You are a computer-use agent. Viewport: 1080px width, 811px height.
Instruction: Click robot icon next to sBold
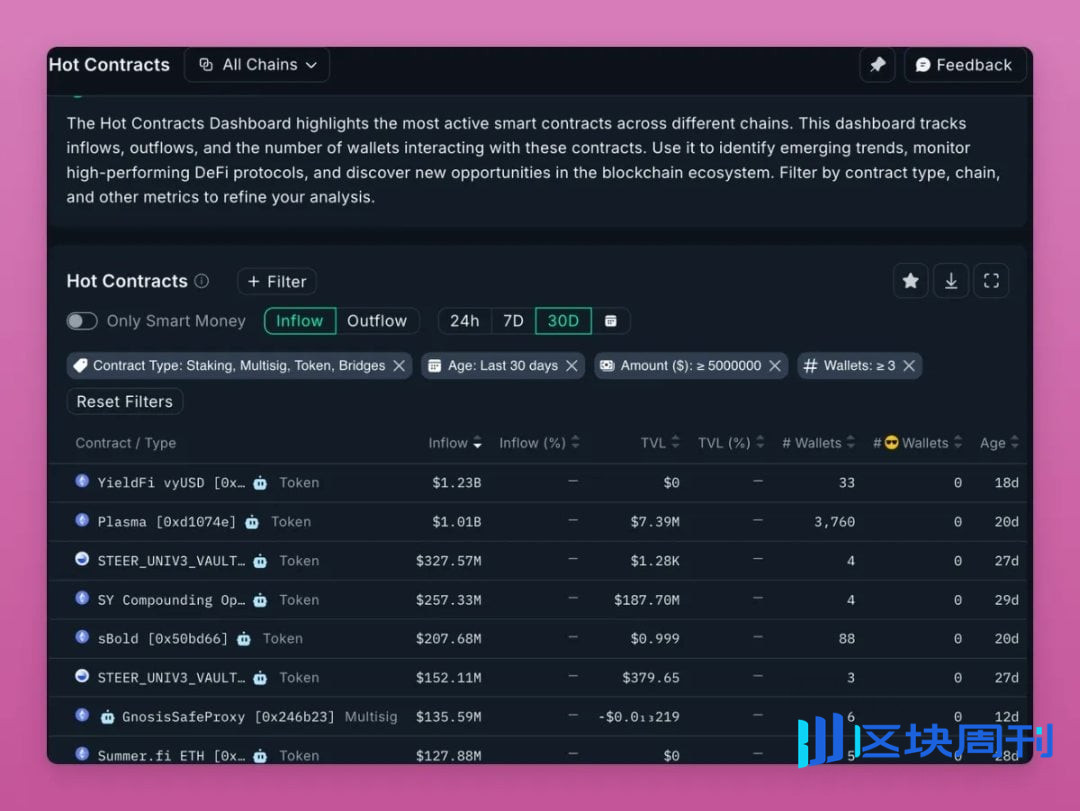pyautogui.click(x=244, y=639)
